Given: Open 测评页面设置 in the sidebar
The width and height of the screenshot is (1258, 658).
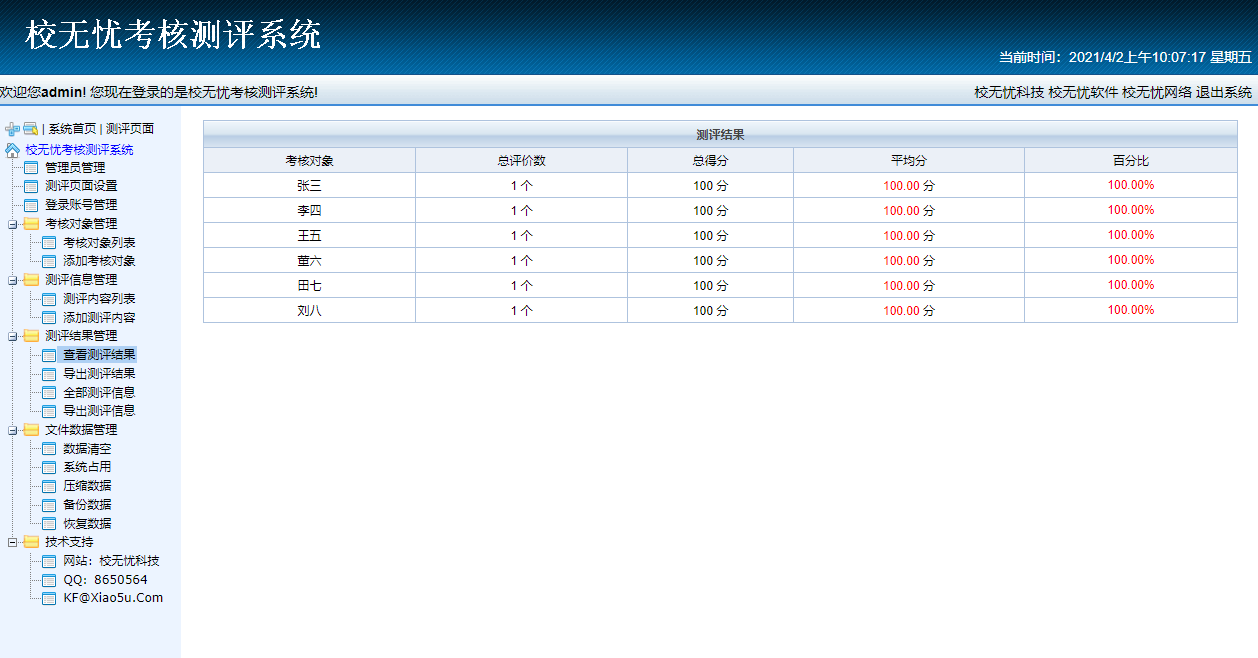Looking at the screenshot, I should click(81, 186).
